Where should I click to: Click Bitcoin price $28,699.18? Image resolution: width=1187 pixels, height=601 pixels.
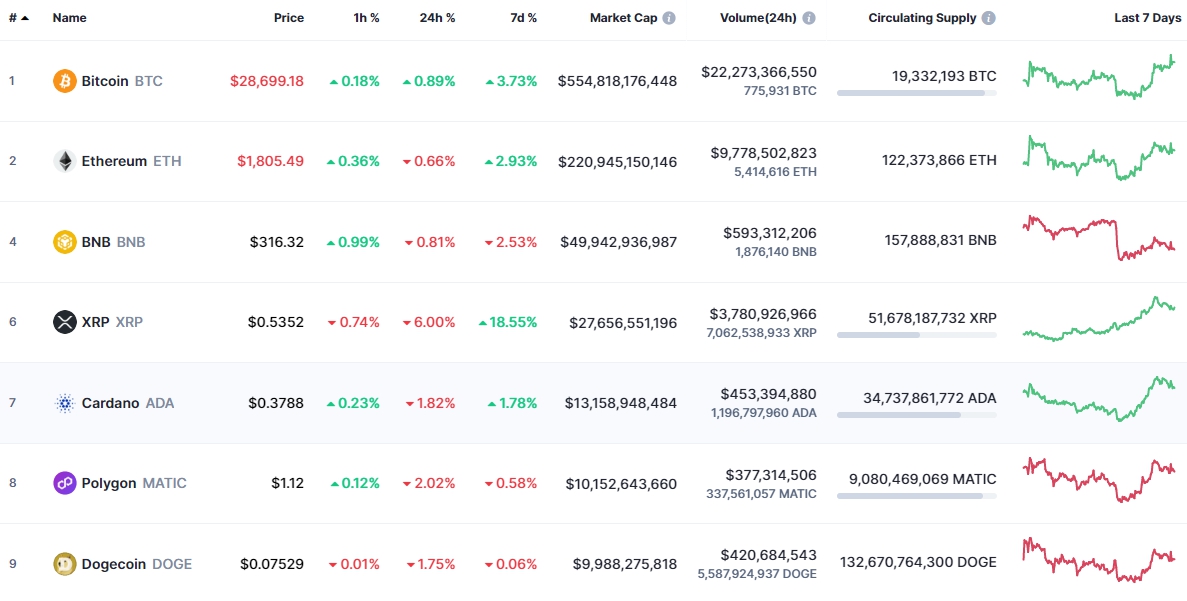click(267, 81)
